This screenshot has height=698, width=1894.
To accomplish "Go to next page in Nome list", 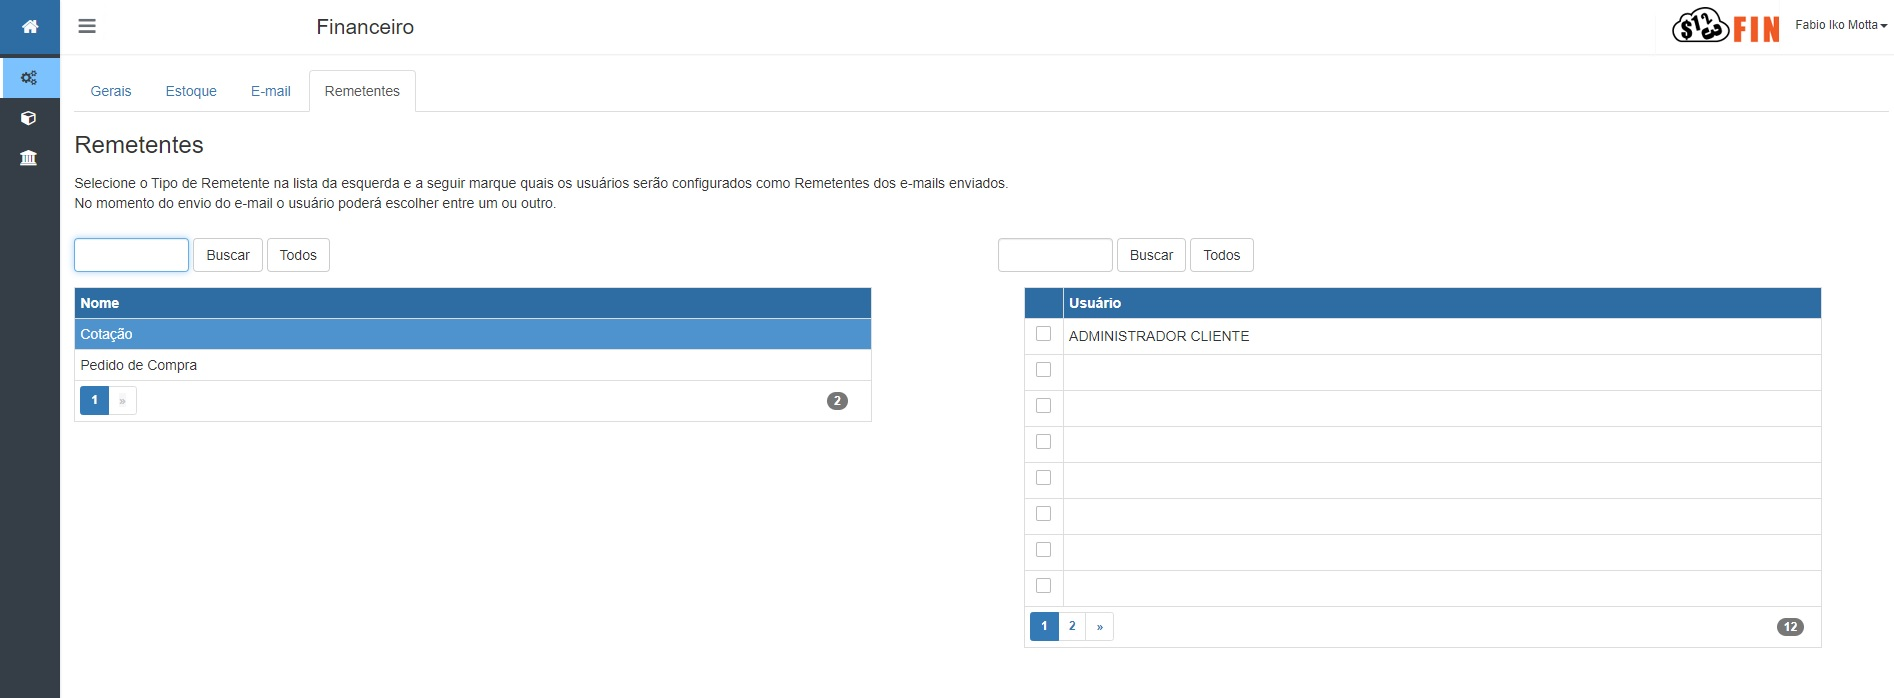I will [x=122, y=401].
